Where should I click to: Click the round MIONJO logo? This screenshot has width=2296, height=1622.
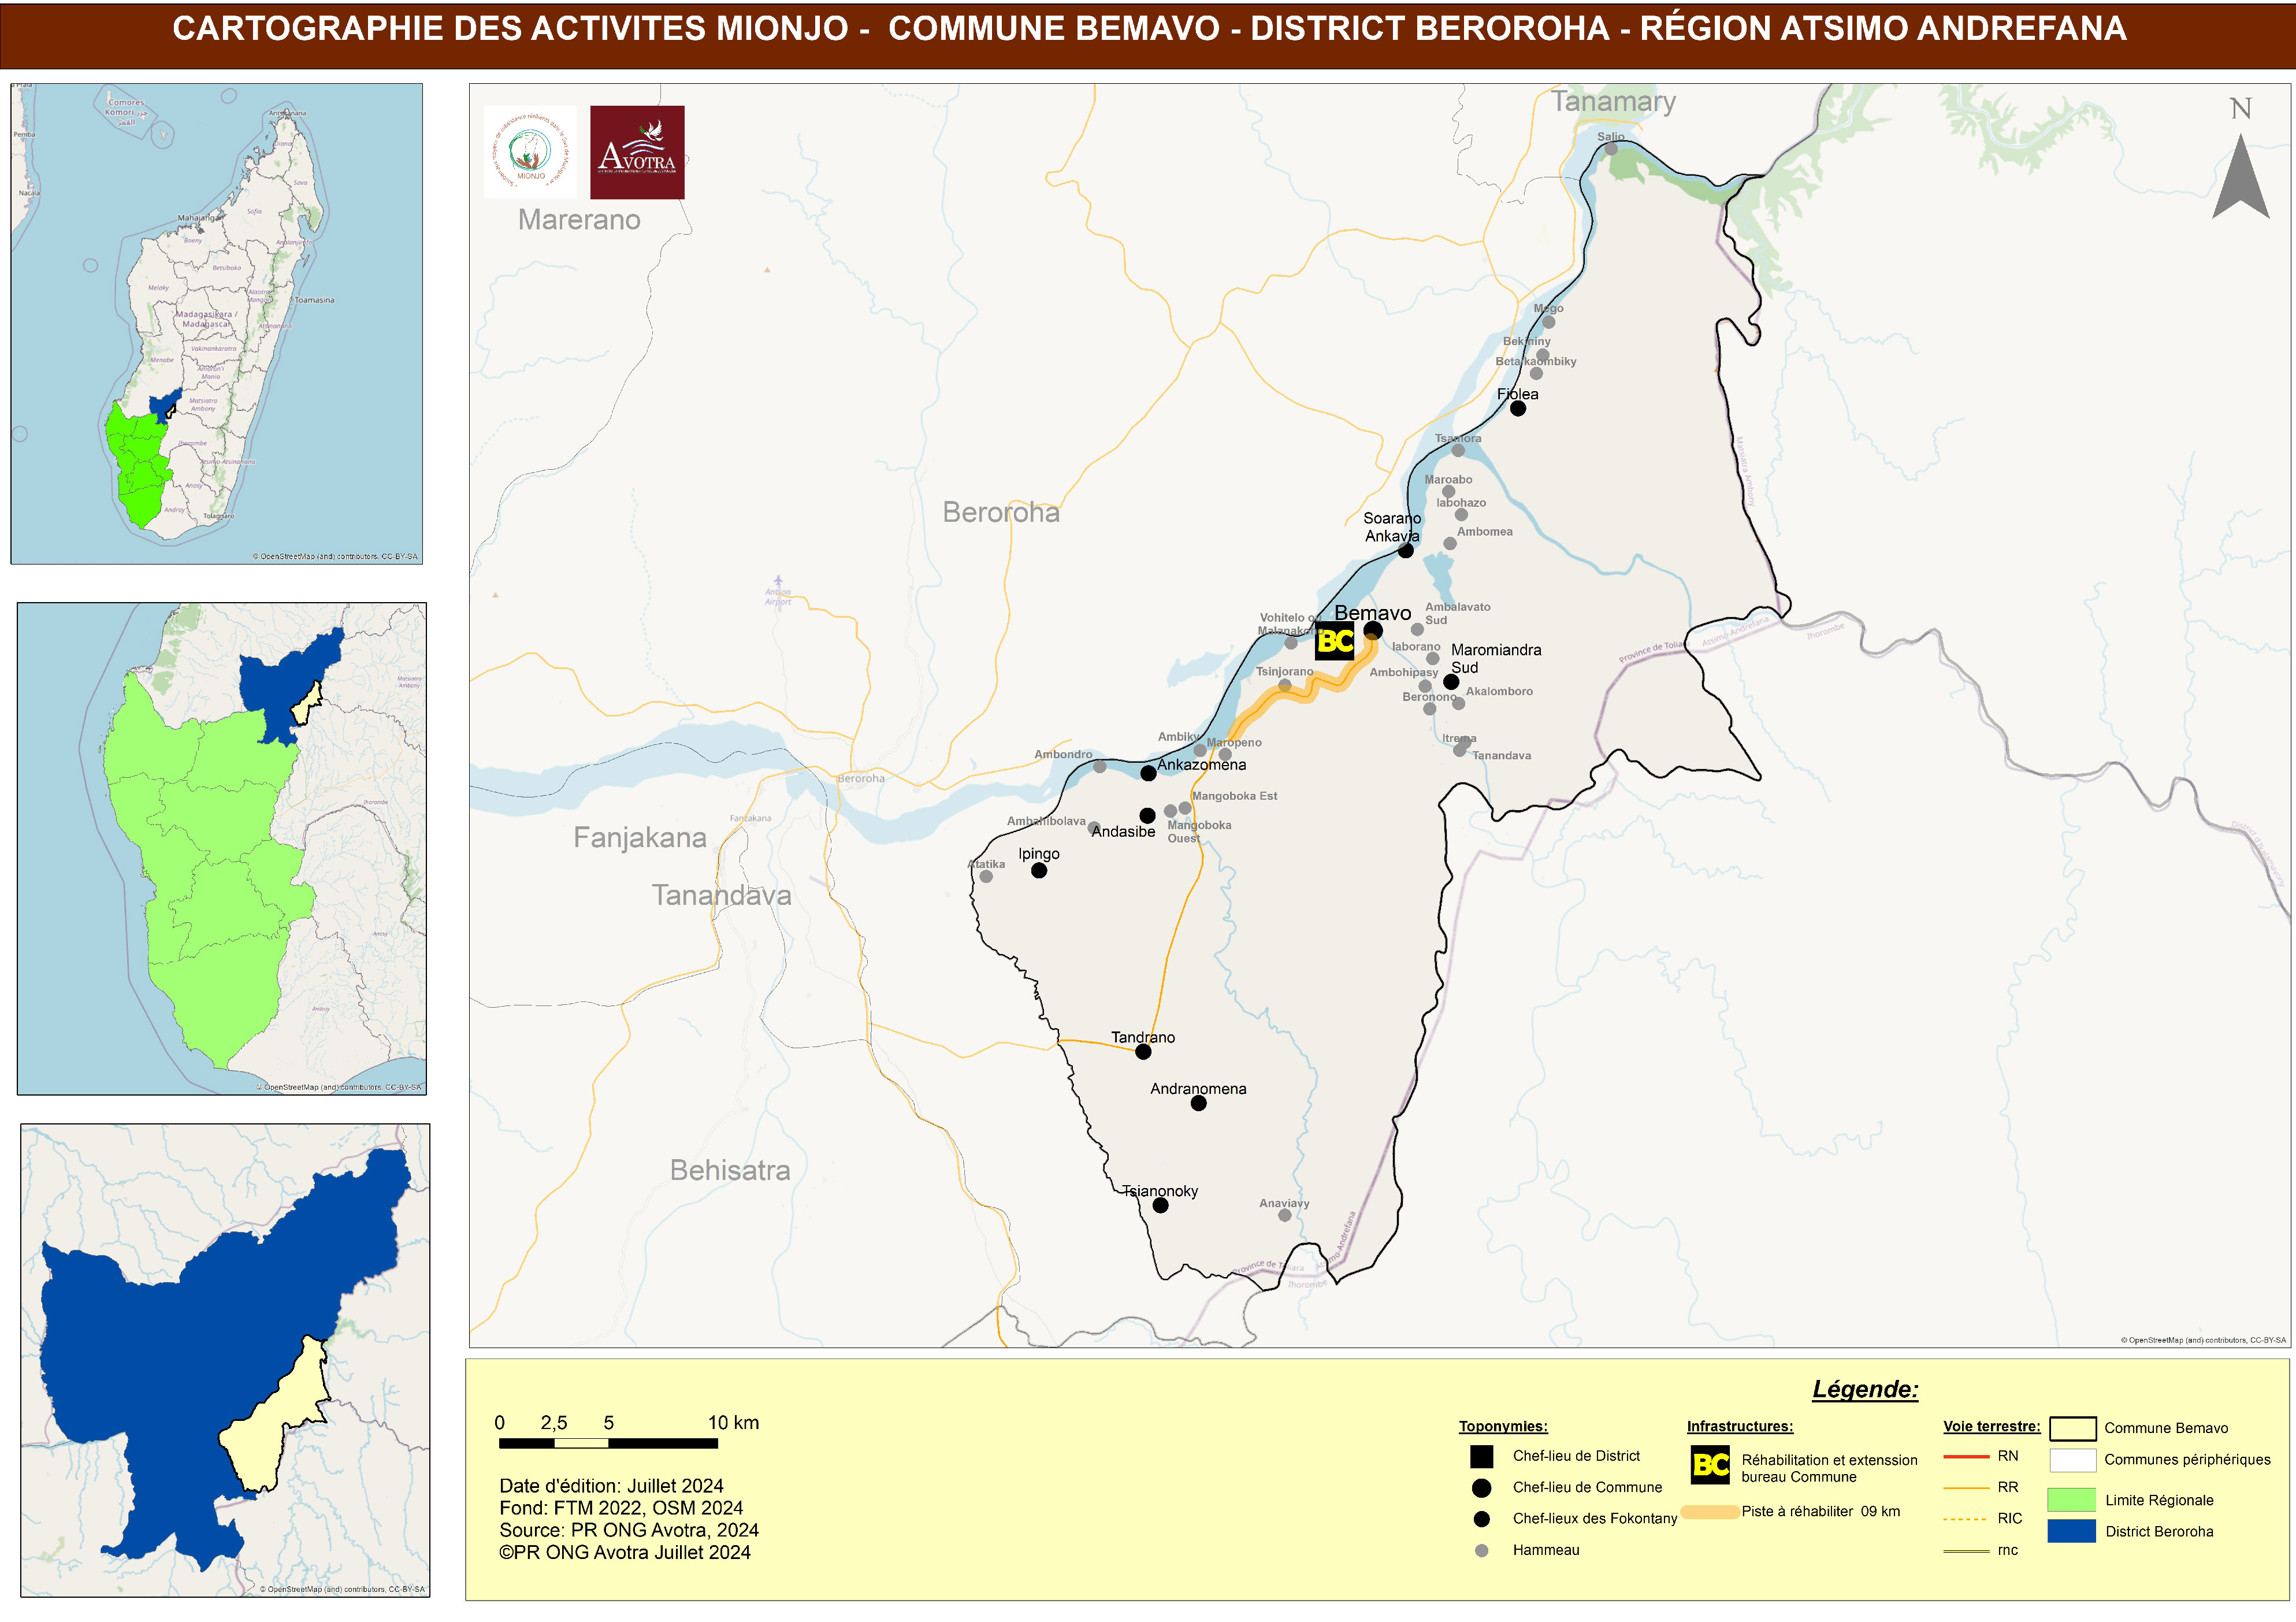[530, 152]
